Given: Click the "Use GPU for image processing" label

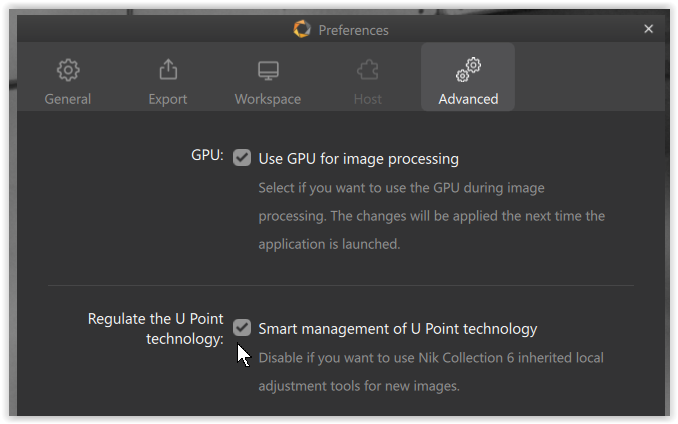Looking at the screenshot, I should 358,158.
